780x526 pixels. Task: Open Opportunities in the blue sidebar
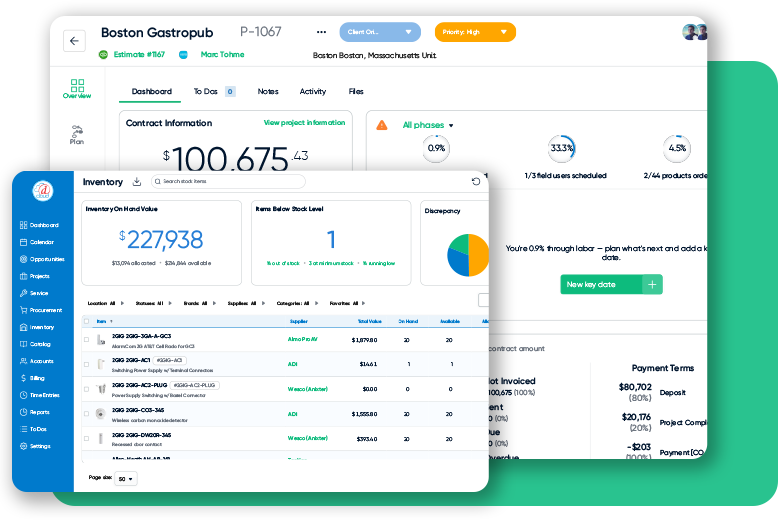pos(42,259)
